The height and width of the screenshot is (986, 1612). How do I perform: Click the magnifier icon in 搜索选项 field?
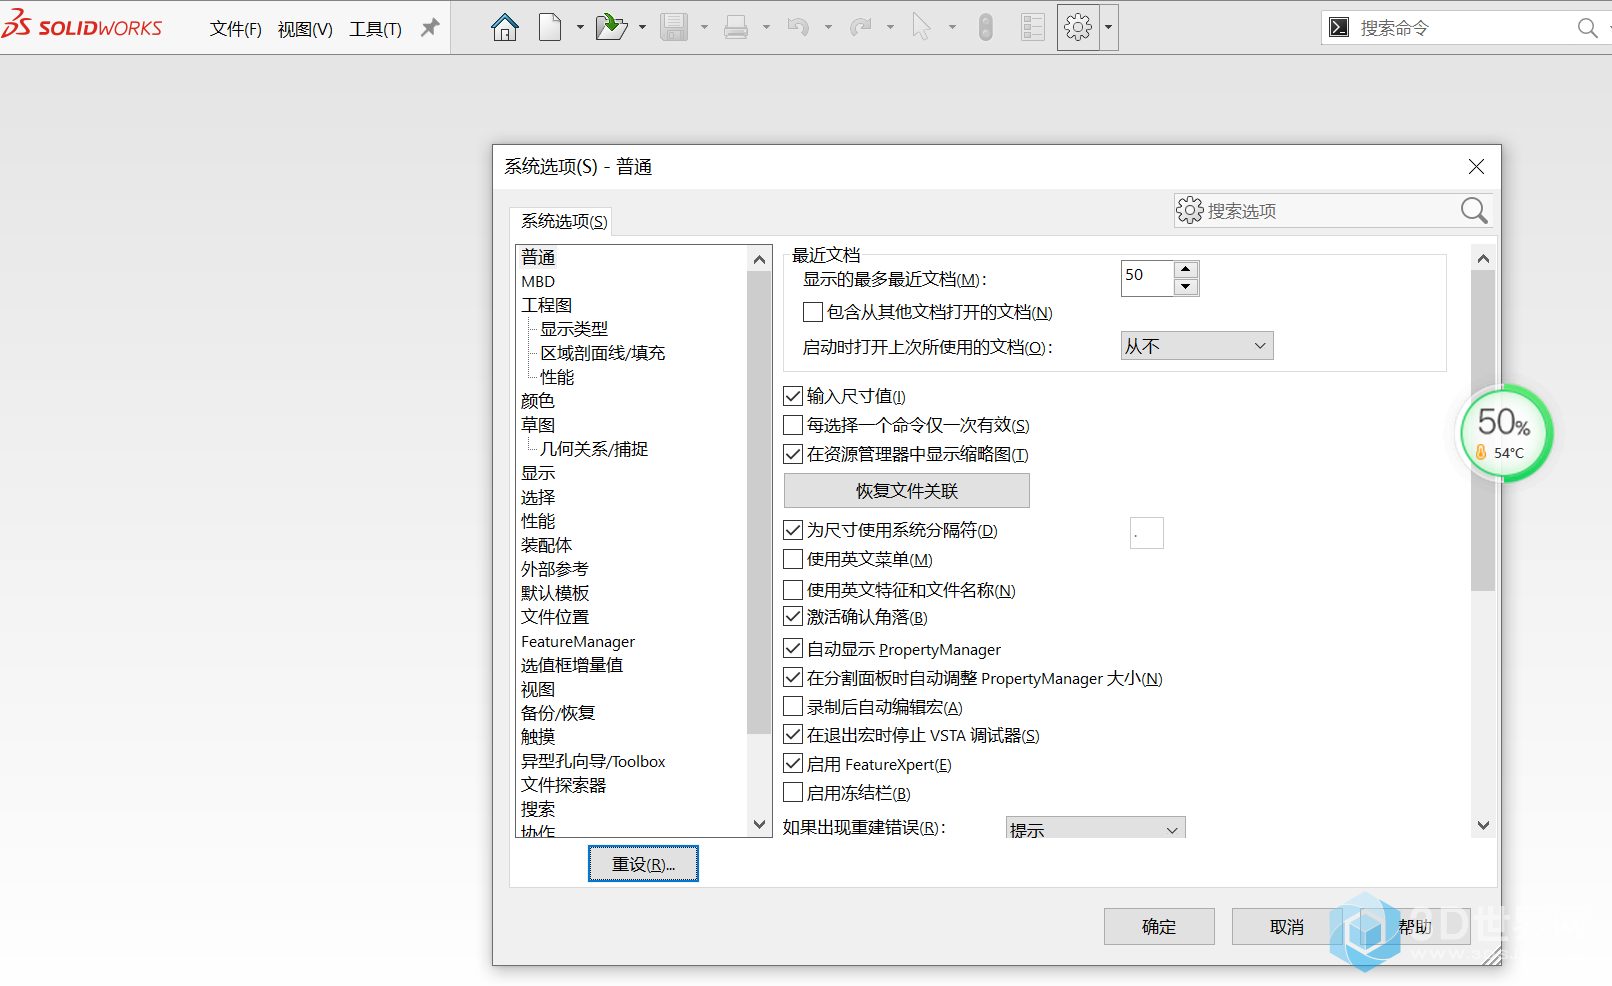point(1474,210)
